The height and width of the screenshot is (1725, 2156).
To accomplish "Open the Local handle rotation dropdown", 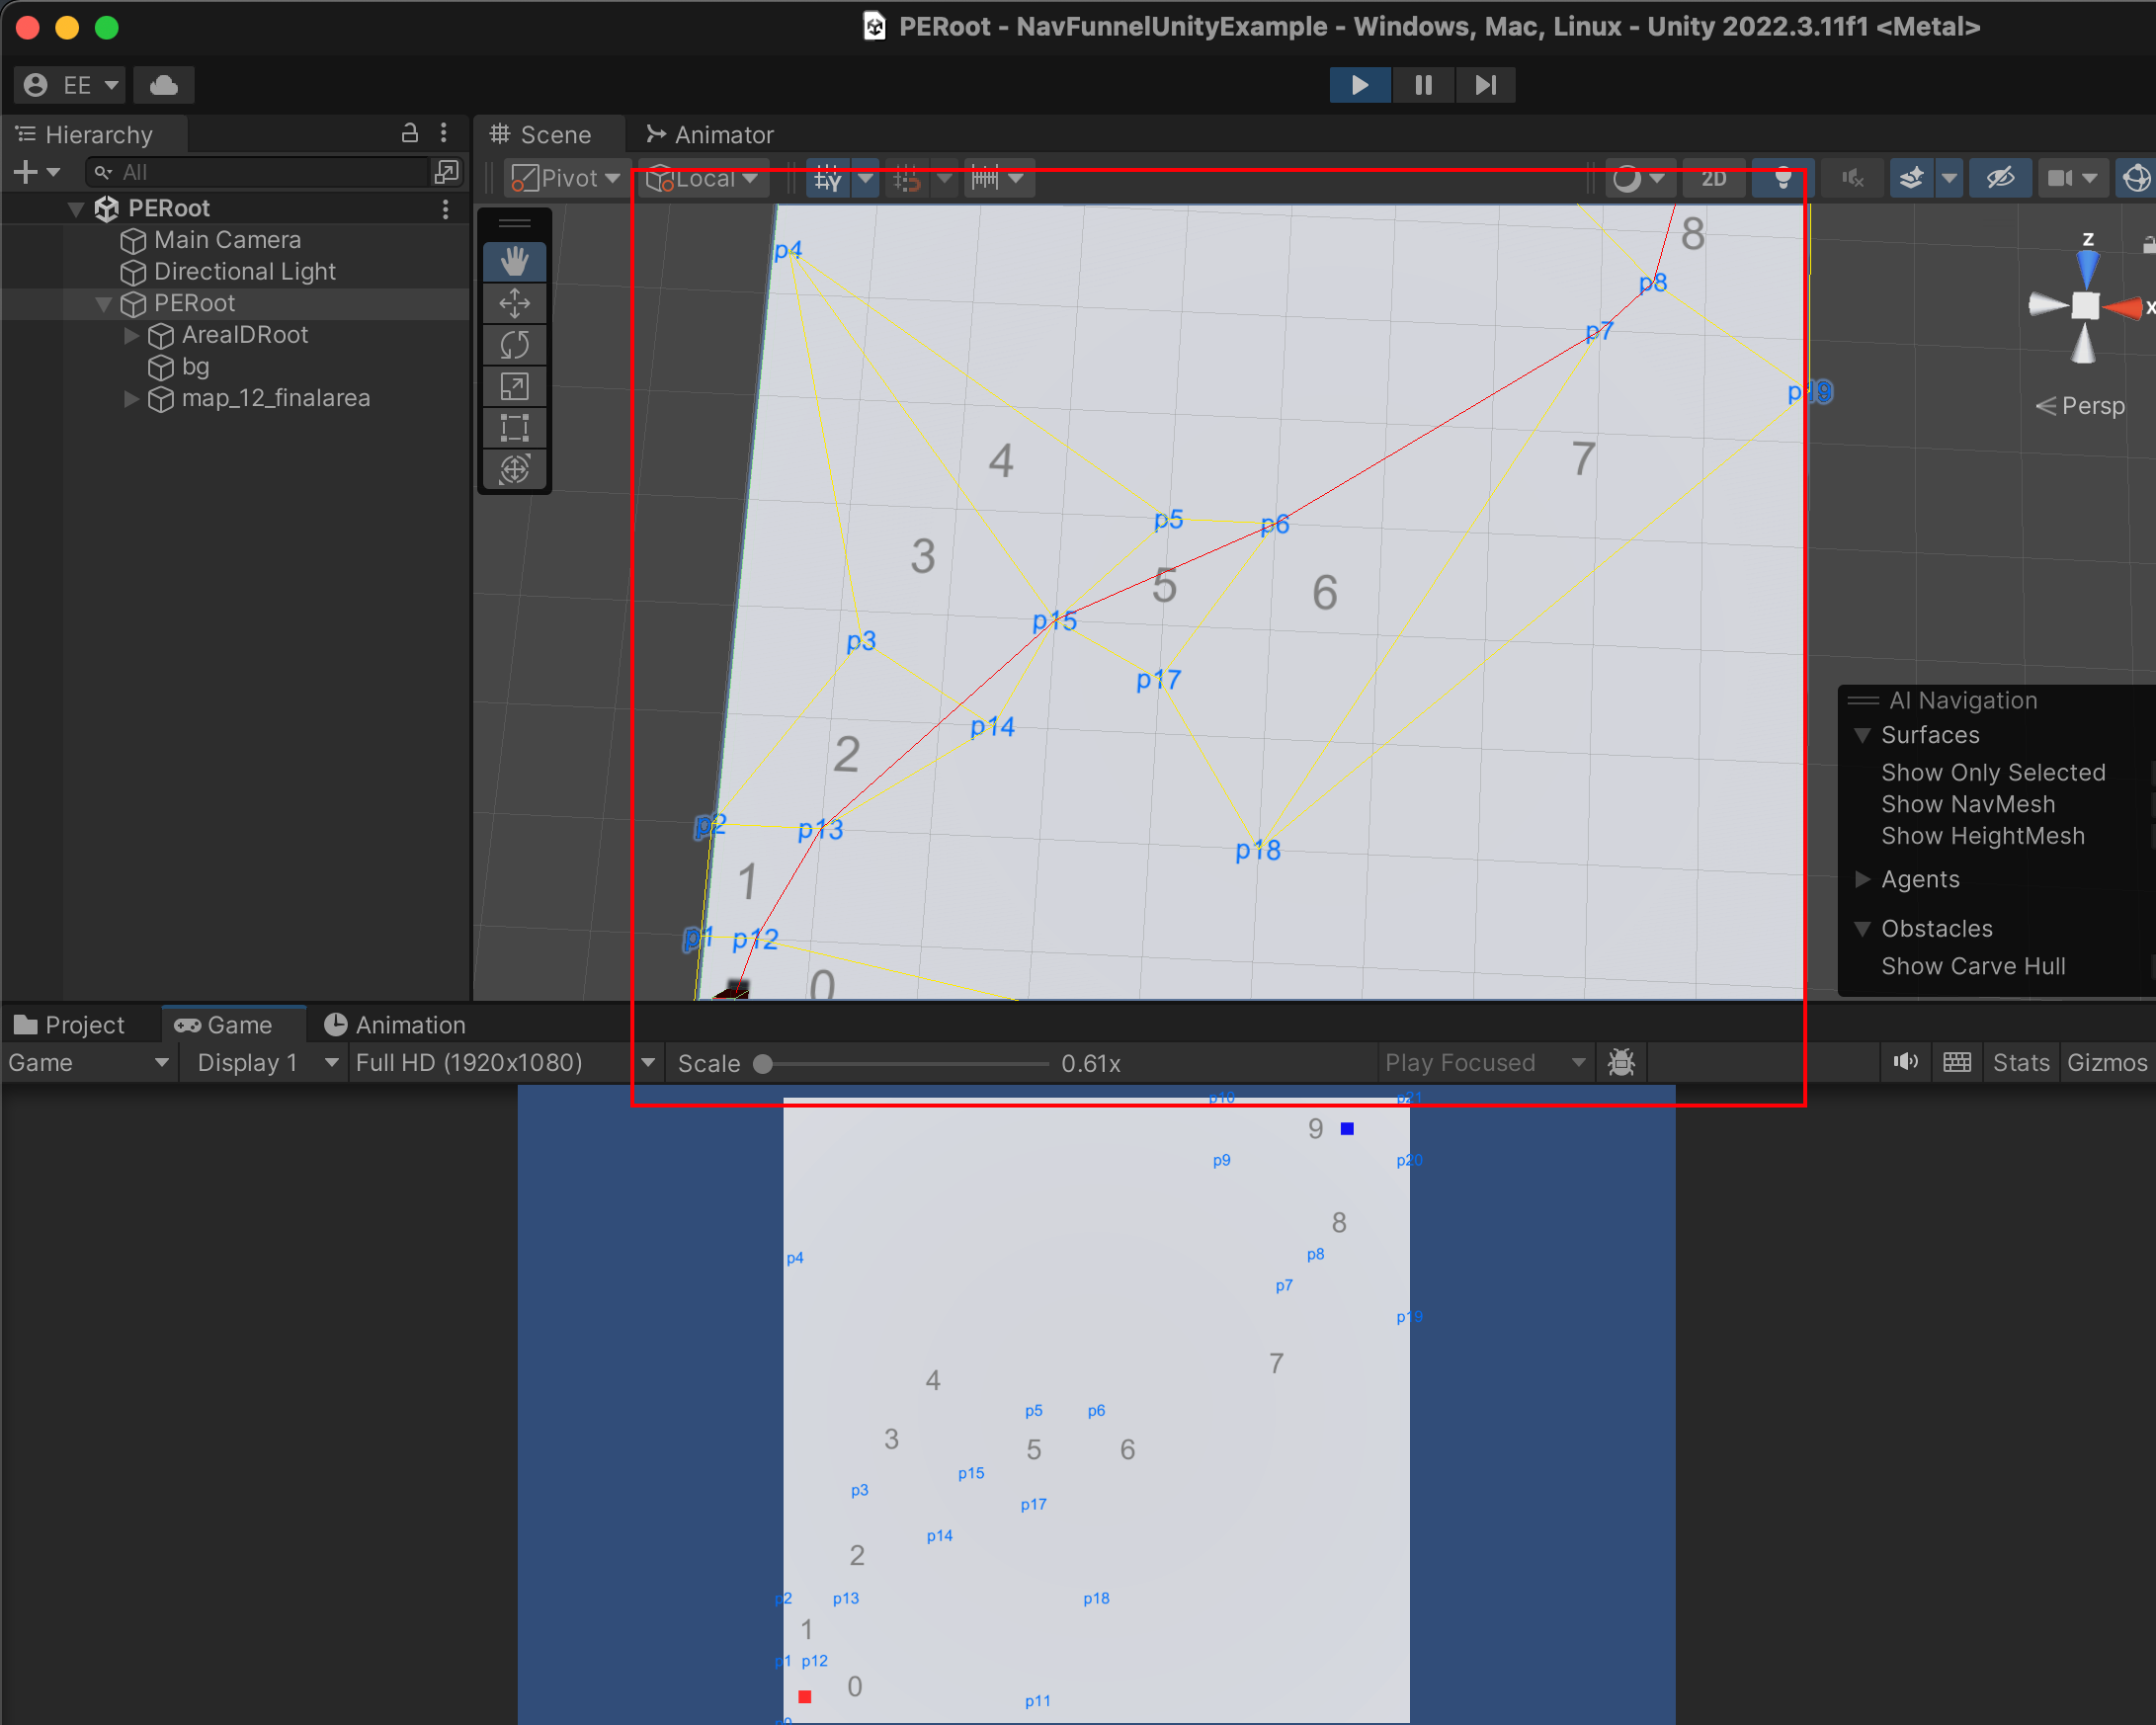I will (704, 178).
